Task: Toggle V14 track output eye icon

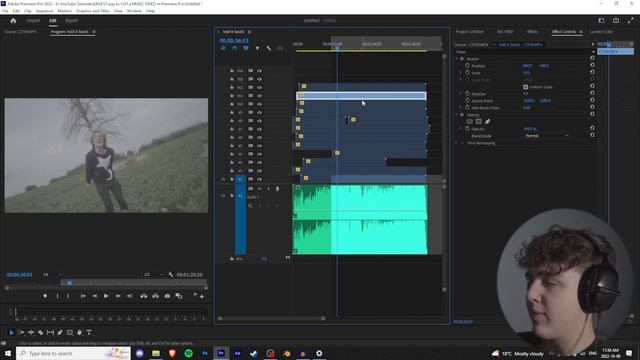Action: point(259,71)
